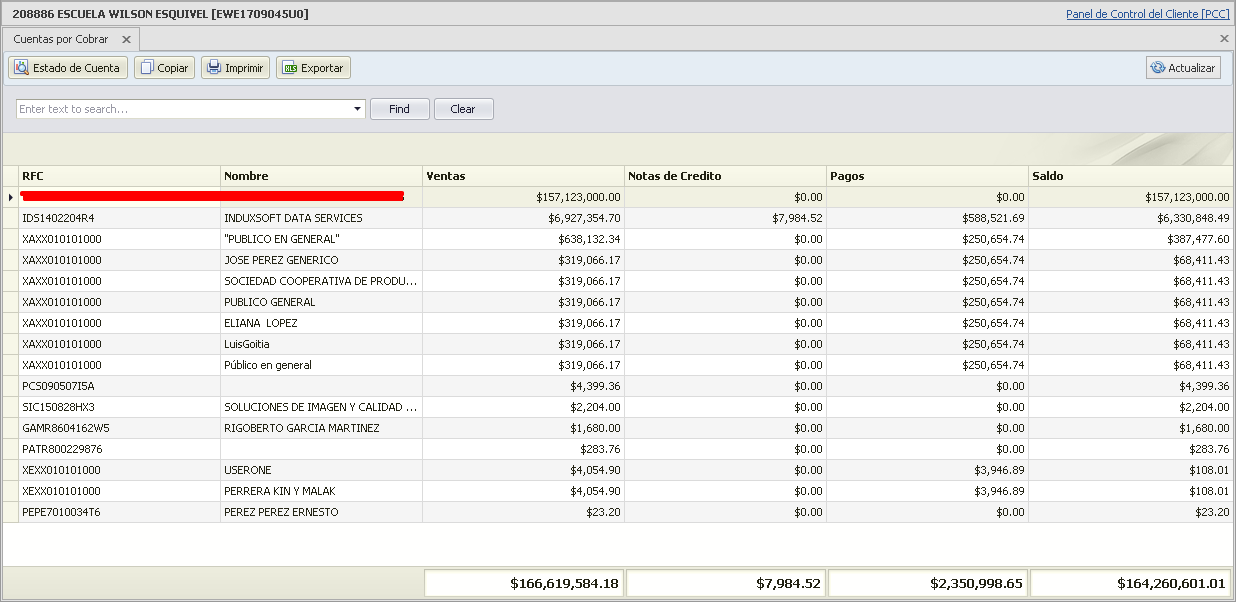Click the Copiar toolbar button
This screenshot has height=602, width=1236.
164,68
